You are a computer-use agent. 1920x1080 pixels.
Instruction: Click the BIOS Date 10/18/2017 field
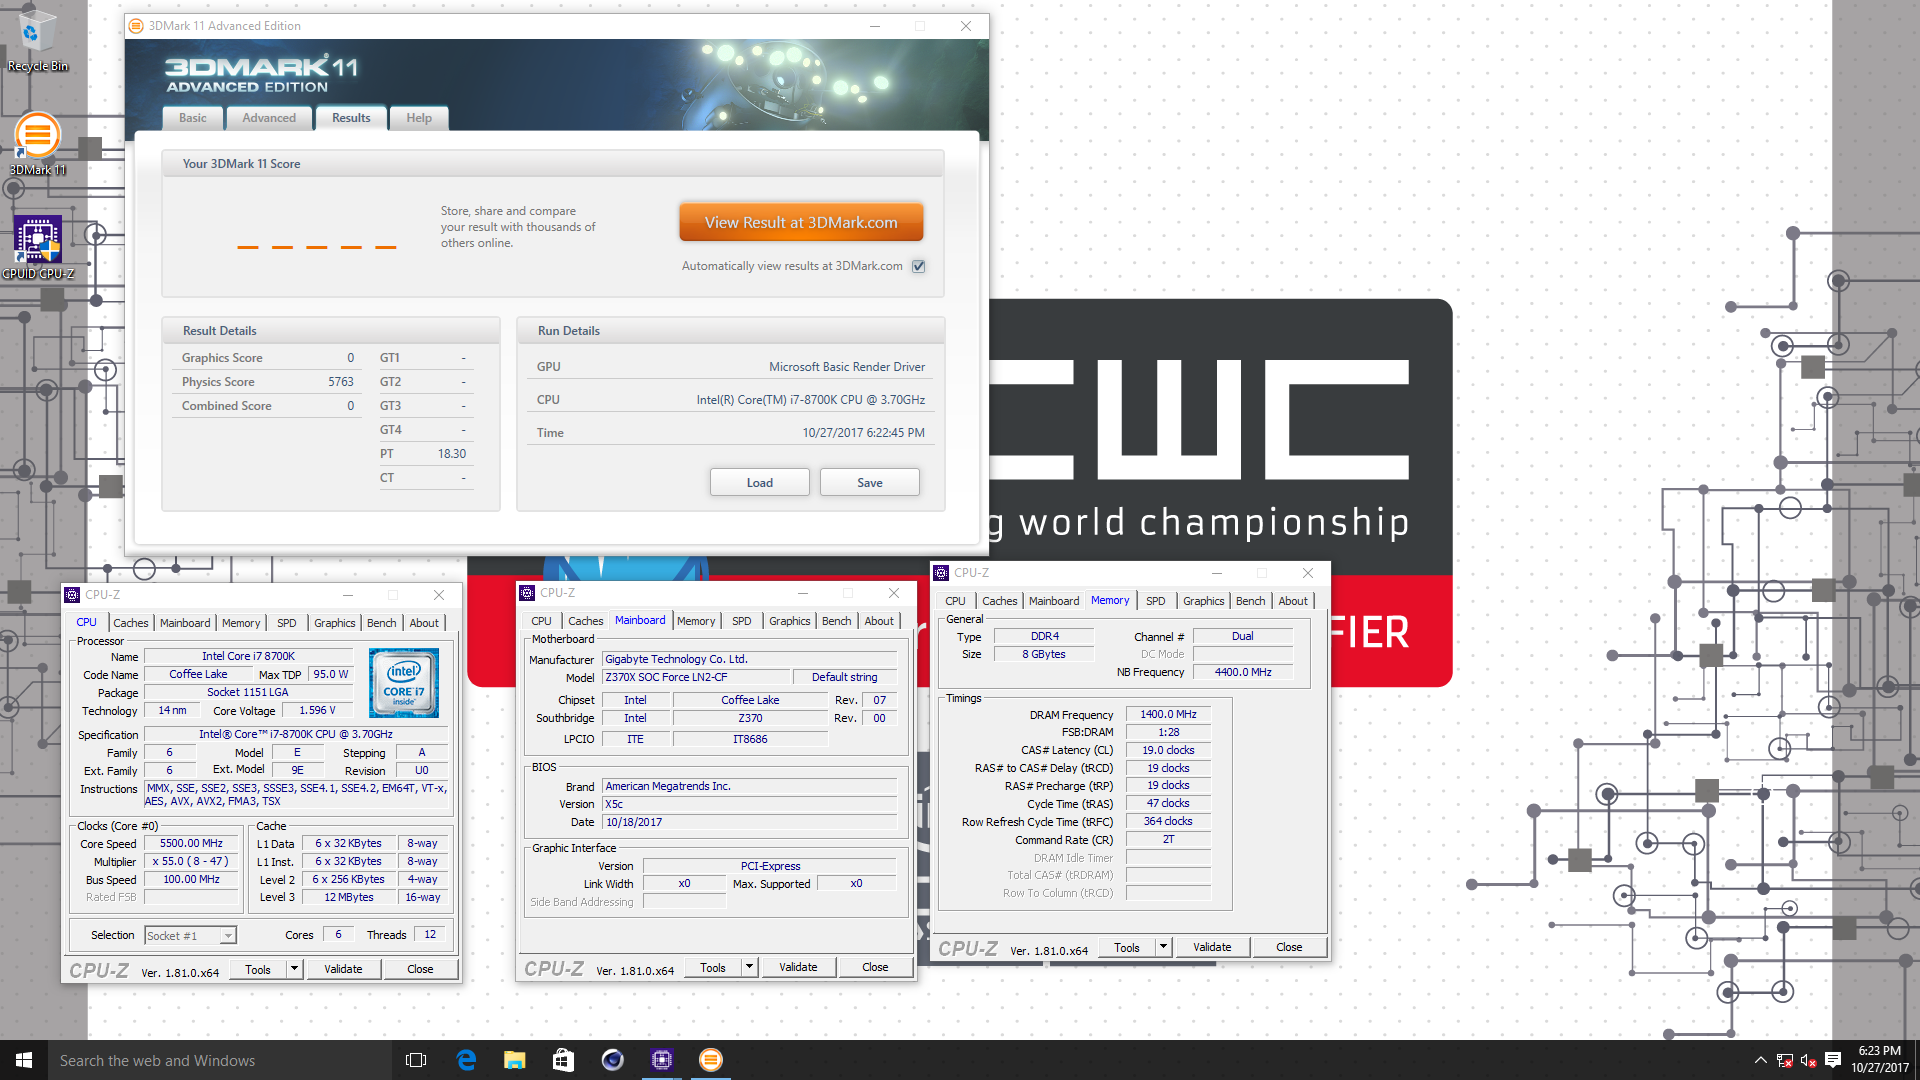(750, 822)
